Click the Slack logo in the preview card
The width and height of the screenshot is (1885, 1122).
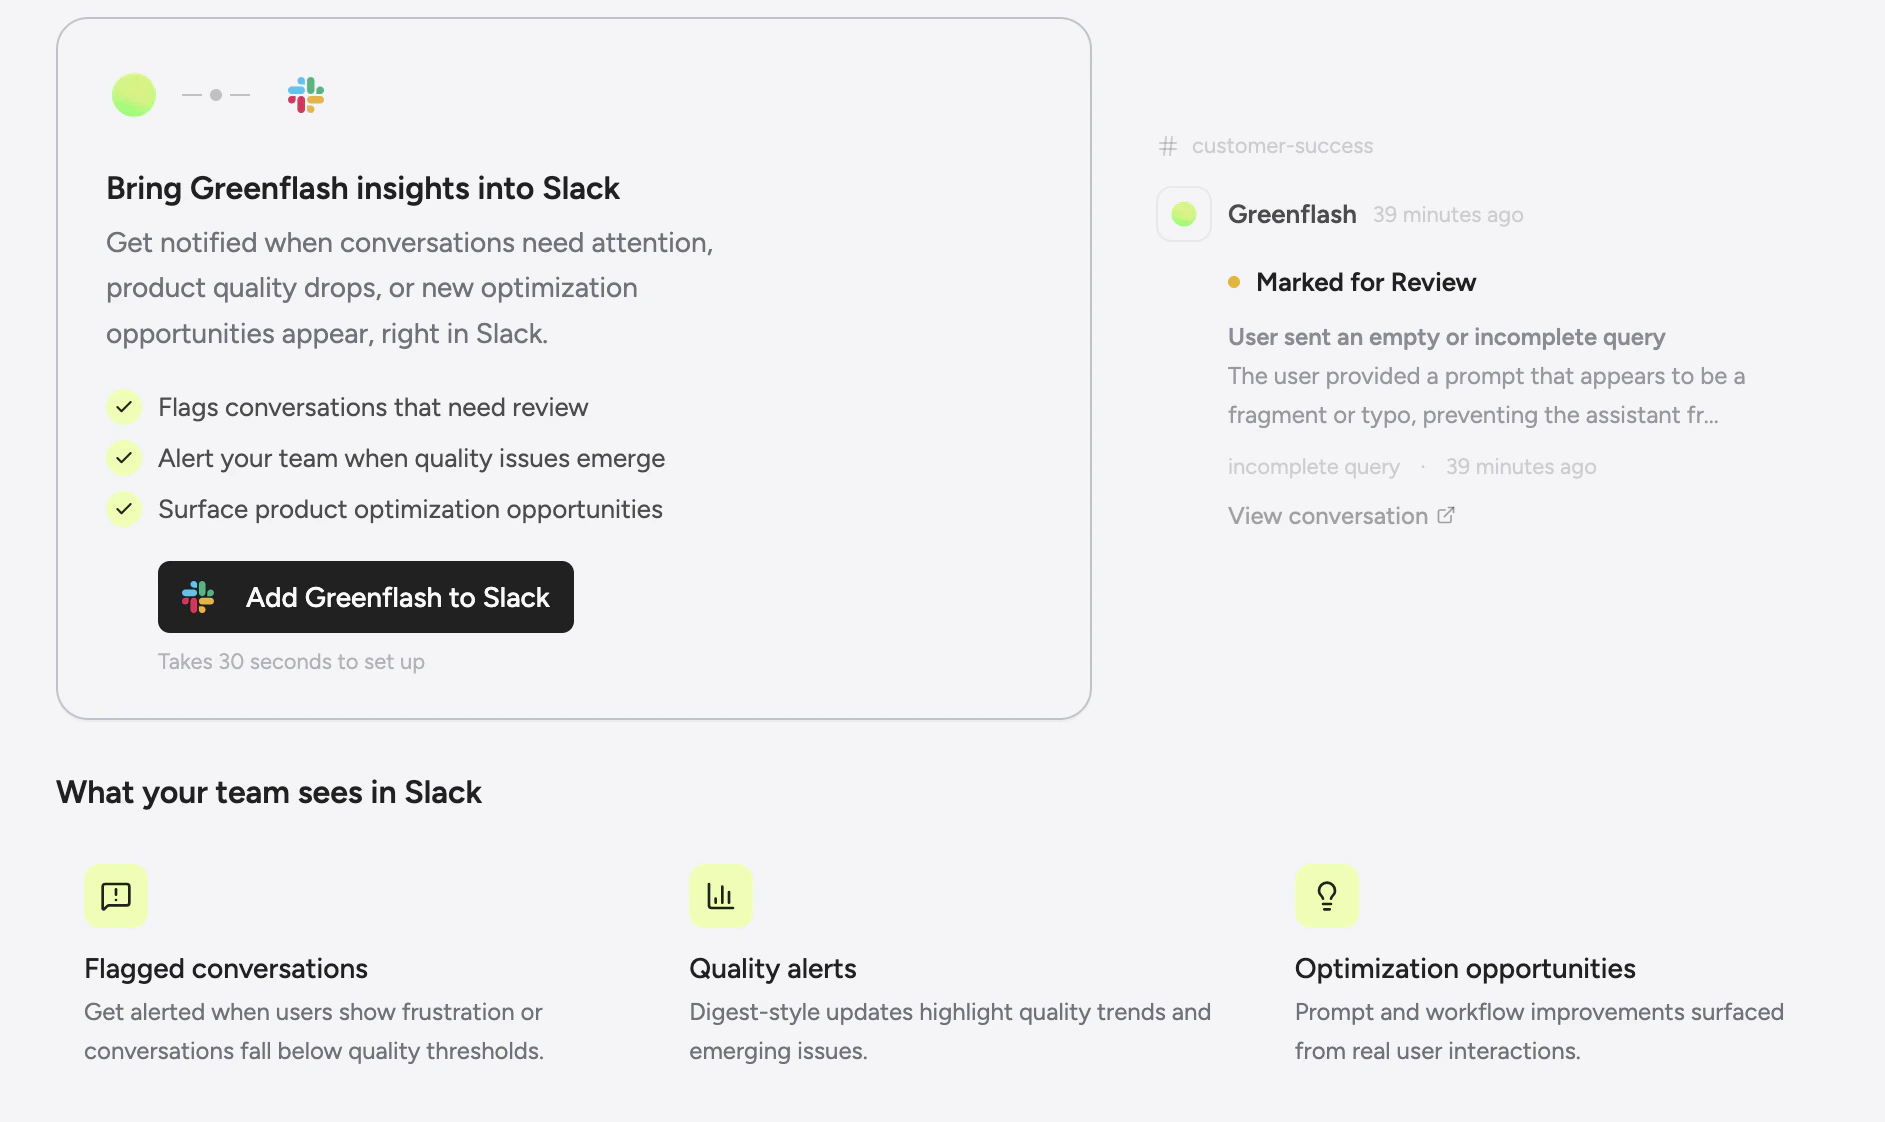(306, 95)
